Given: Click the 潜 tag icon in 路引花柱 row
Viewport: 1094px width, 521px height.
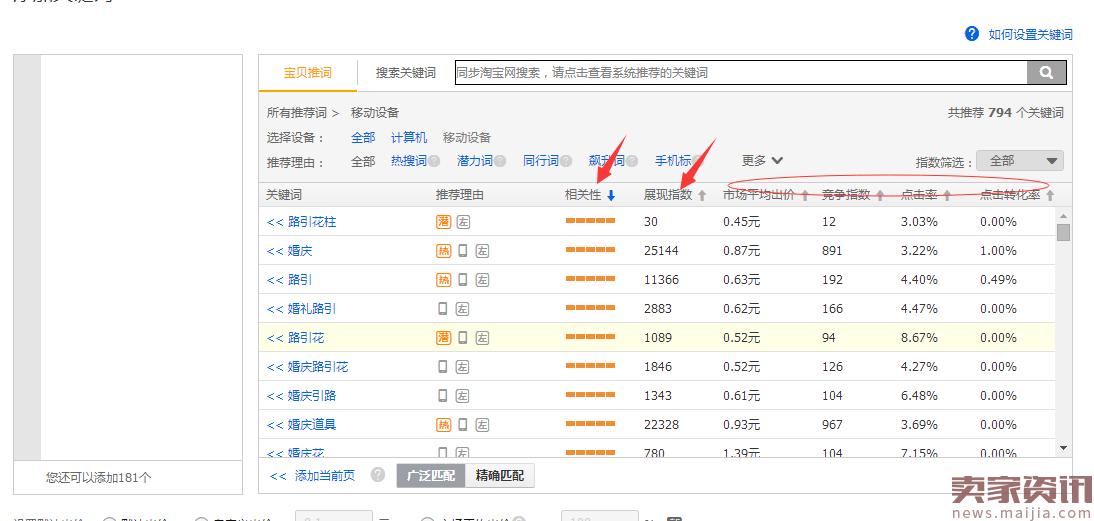Looking at the screenshot, I should (443, 222).
